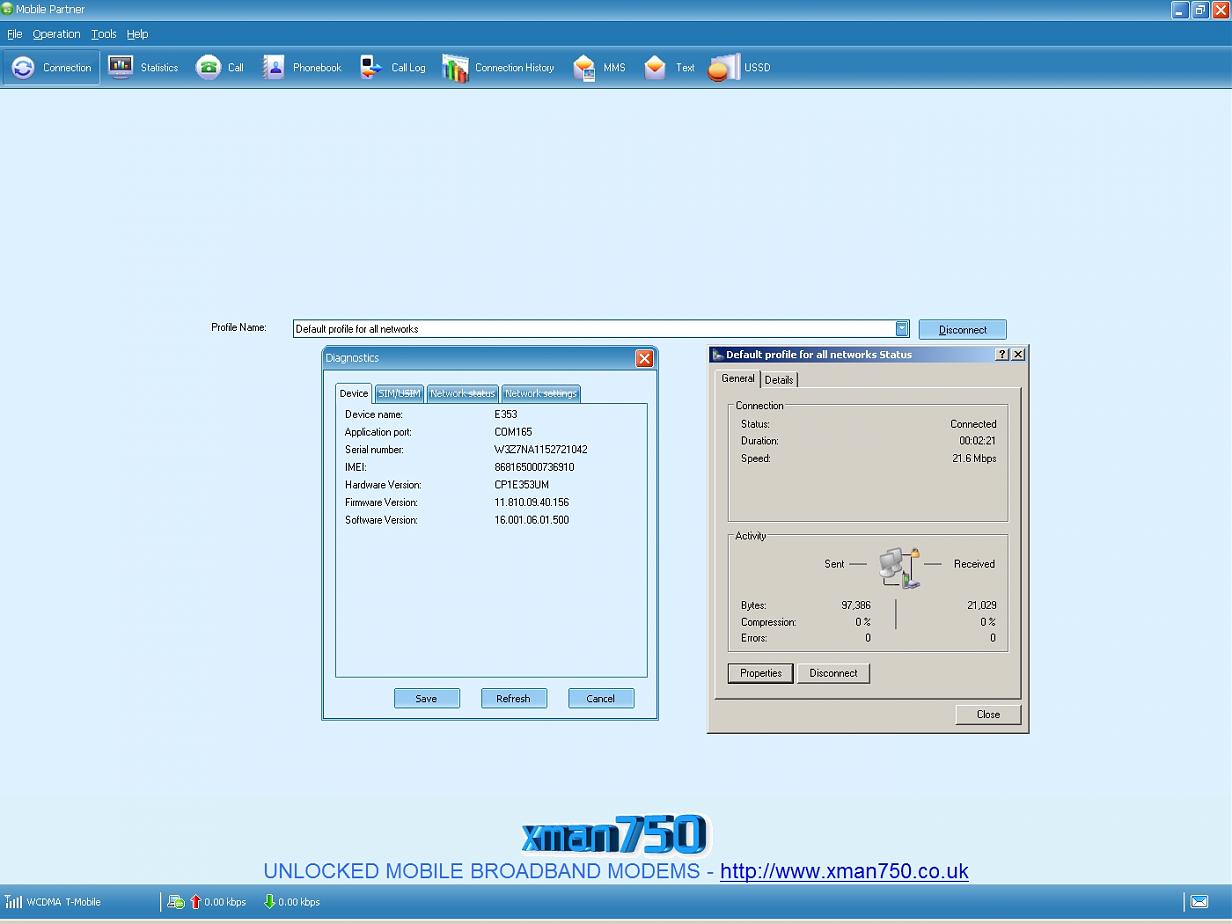Click the Properties button

(760, 674)
